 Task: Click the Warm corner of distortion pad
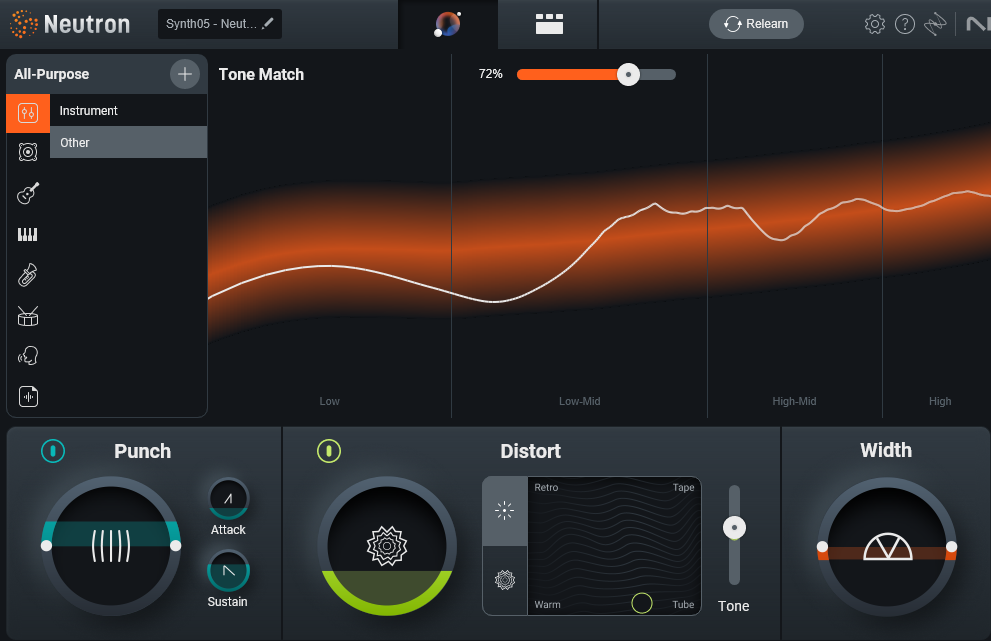(x=547, y=604)
